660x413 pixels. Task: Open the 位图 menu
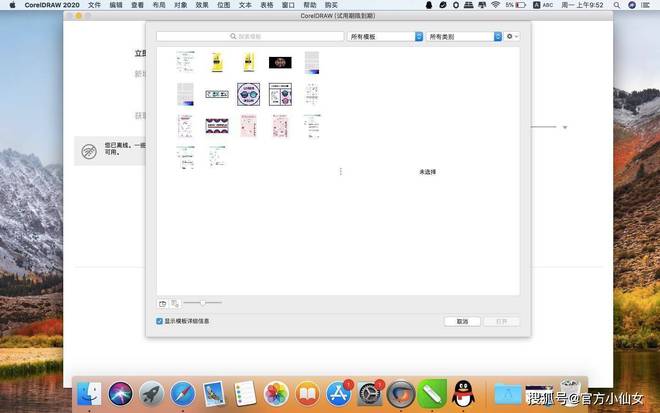224,5
